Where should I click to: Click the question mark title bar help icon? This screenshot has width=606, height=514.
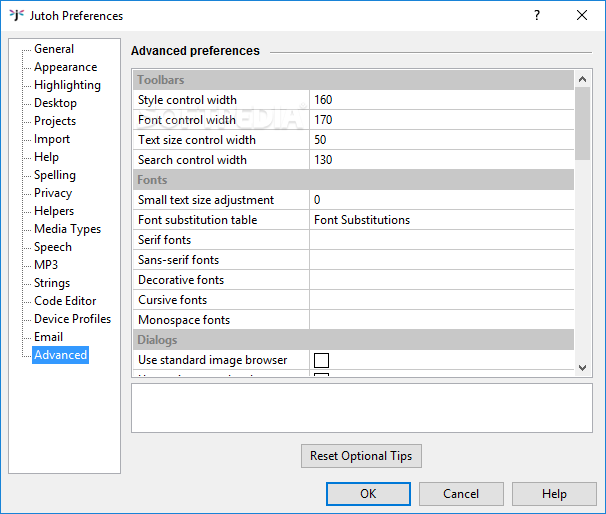click(x=537, y=15)
